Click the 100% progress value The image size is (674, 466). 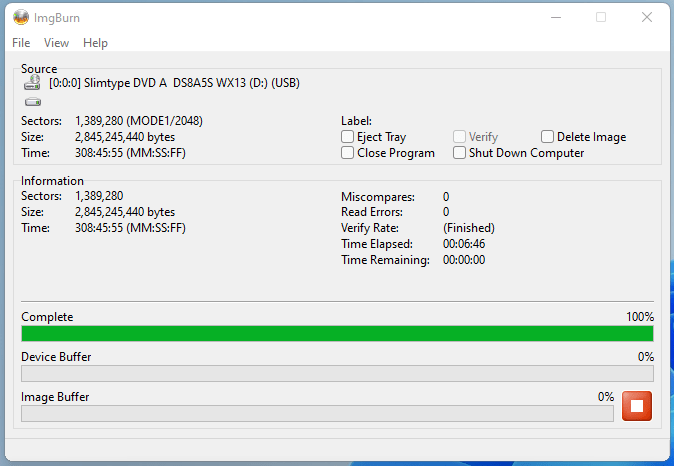[640, 317]
